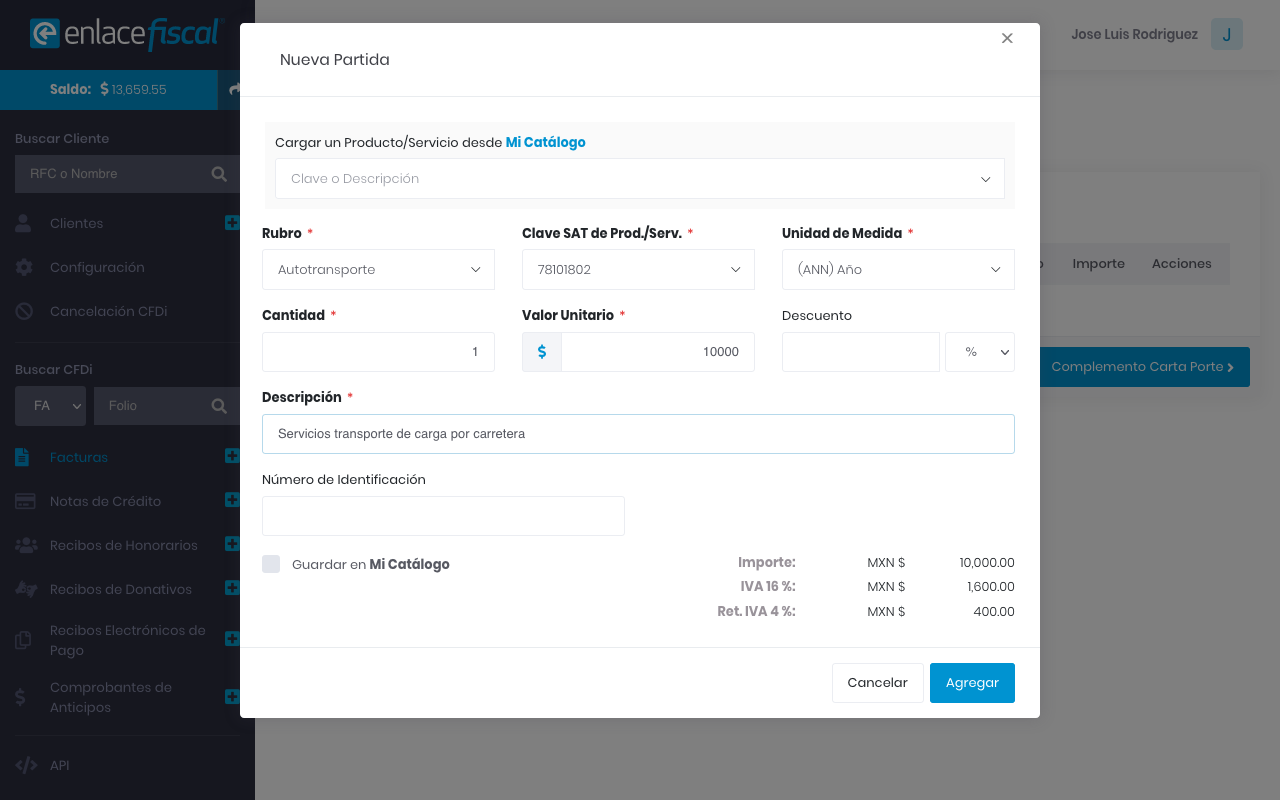
Task: Click the Recibos Electrónicos de Pago copy icon
Action: coord(24,641)
